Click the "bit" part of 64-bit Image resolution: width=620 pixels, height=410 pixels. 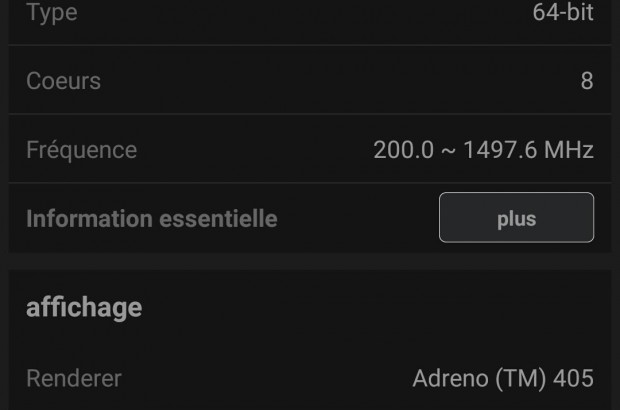pyautogui.click(x=578, y=13)
